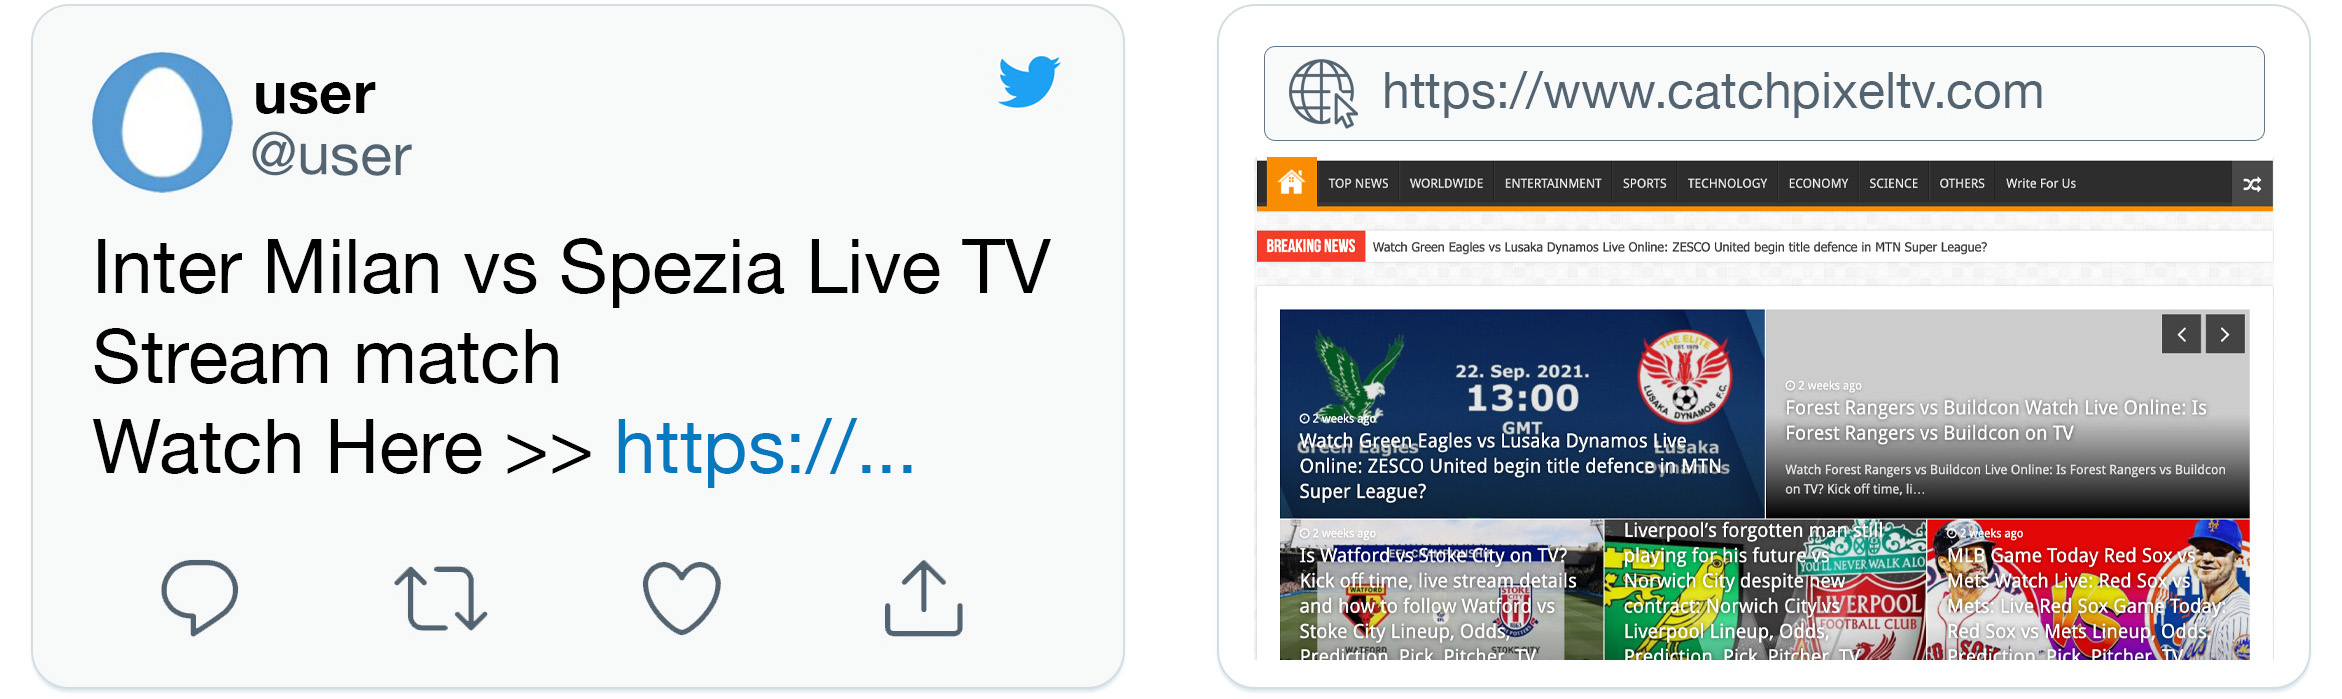Share the tweet via upload icon
2342x699 pixels.
[x=923, y=598]
